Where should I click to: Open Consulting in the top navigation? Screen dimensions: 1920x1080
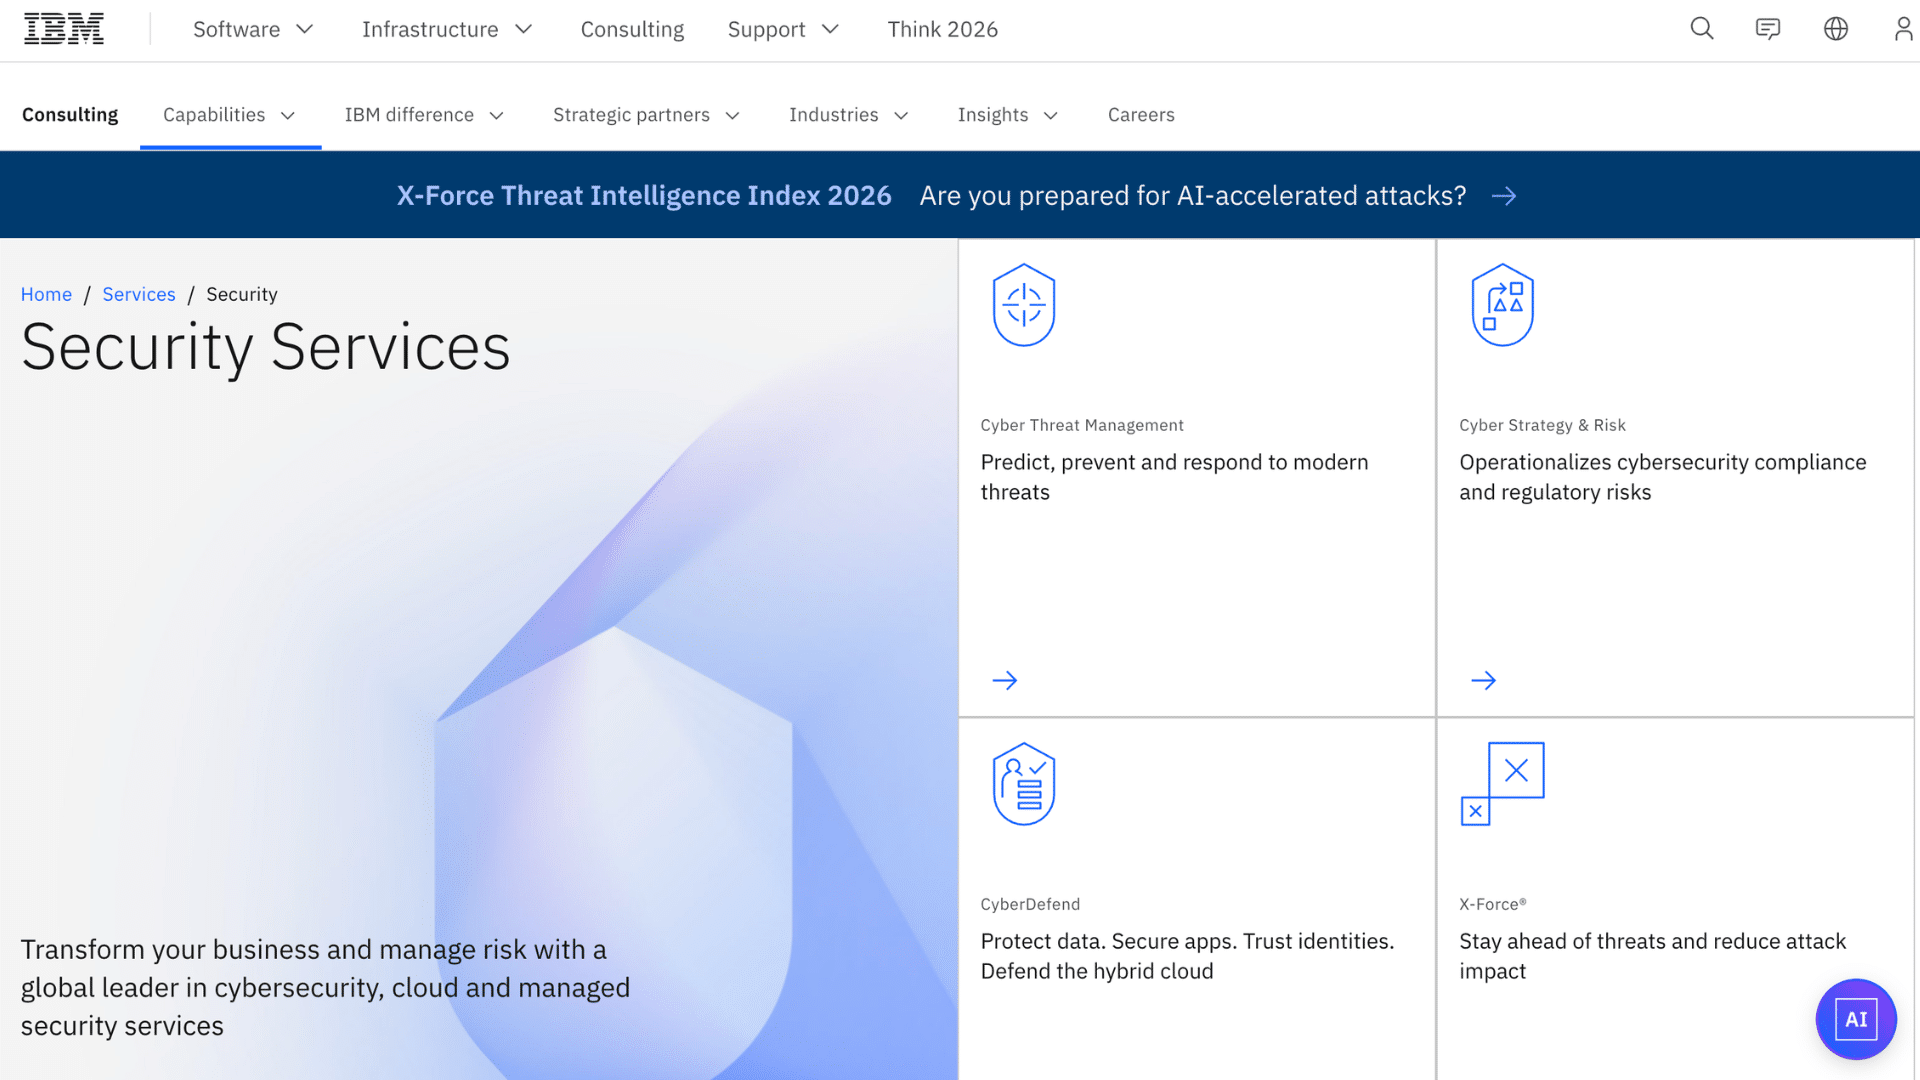pos(632,30)
